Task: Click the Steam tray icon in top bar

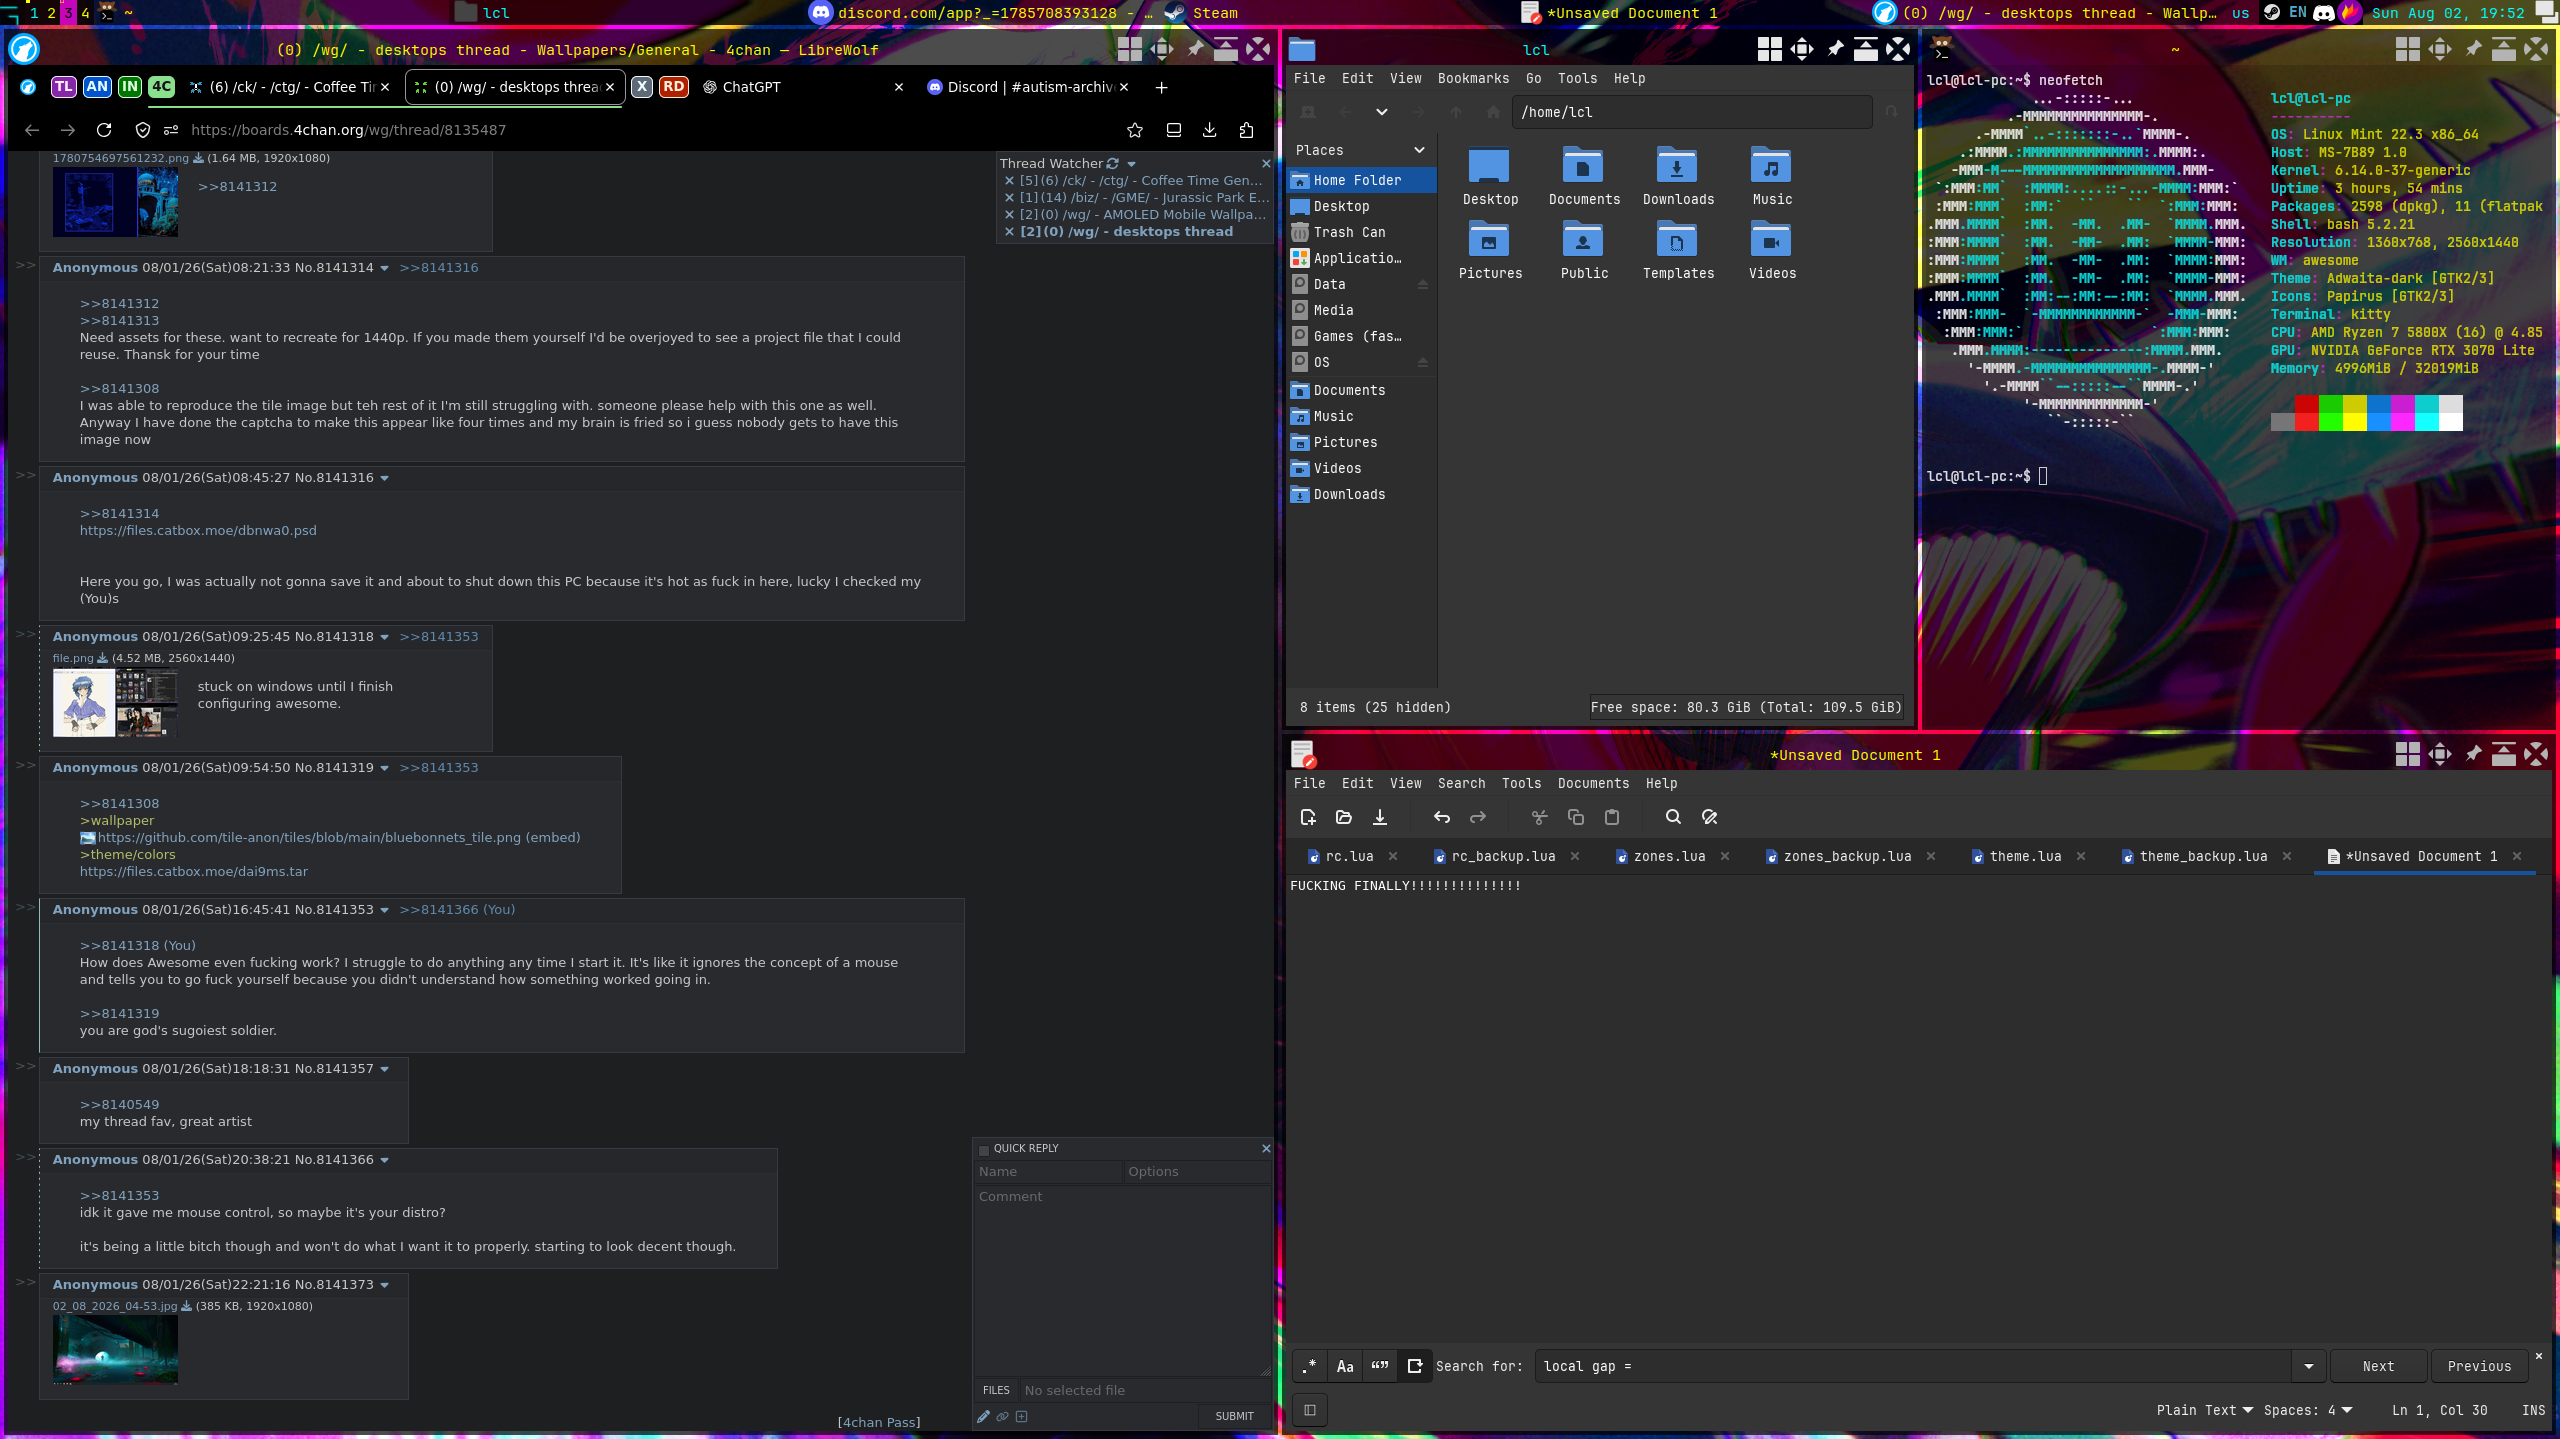Action: [x=2272, y=13]
